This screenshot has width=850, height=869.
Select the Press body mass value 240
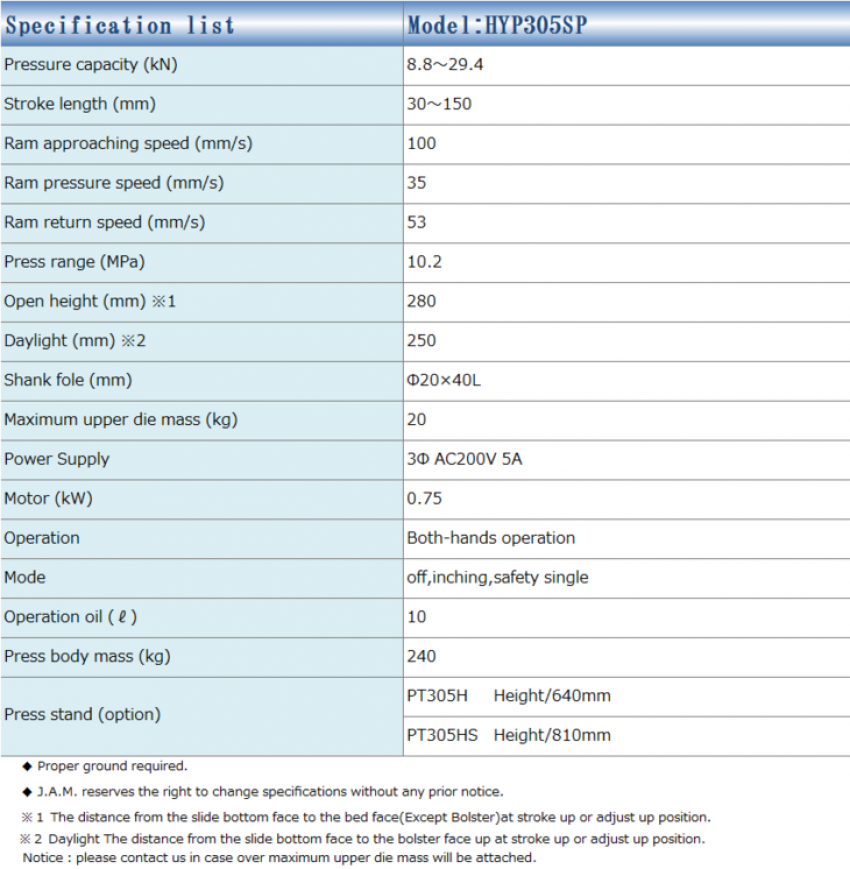click(422, 656)
